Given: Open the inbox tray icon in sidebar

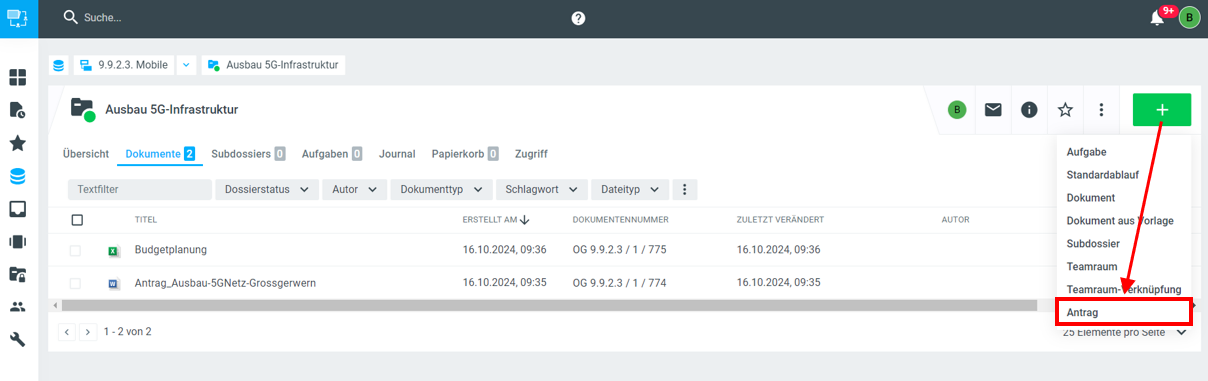Looking at the screenshot, I should click(17, 209).
